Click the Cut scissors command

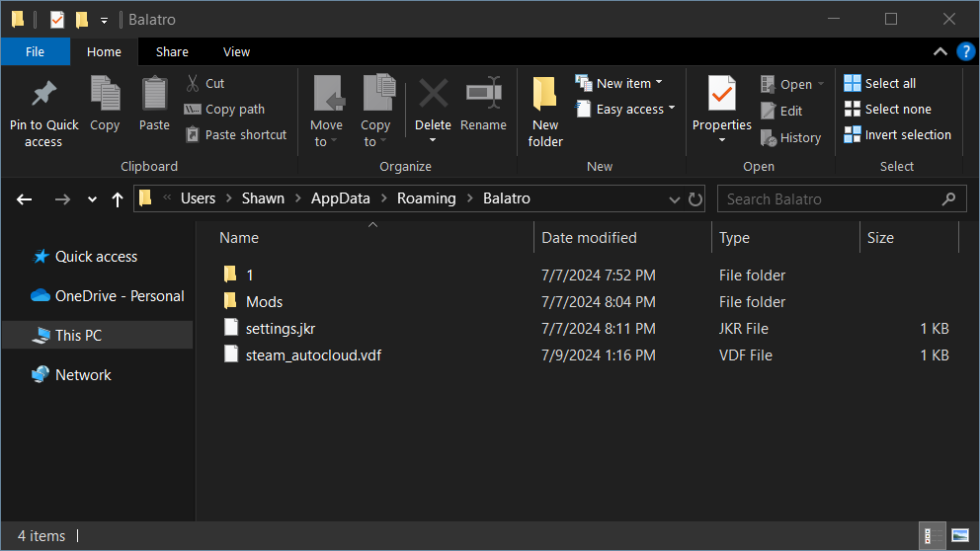tap(205, 84)
